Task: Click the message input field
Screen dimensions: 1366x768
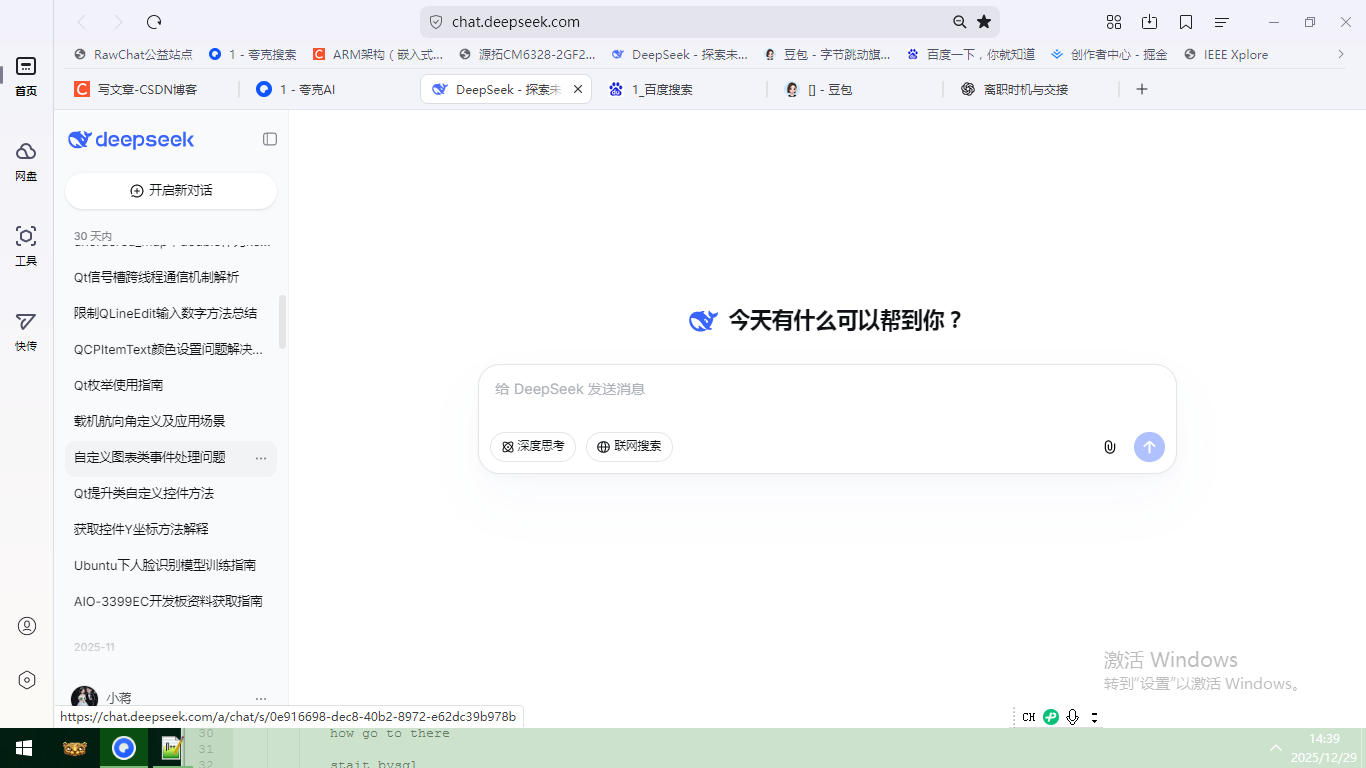Action: click(827, 390)
